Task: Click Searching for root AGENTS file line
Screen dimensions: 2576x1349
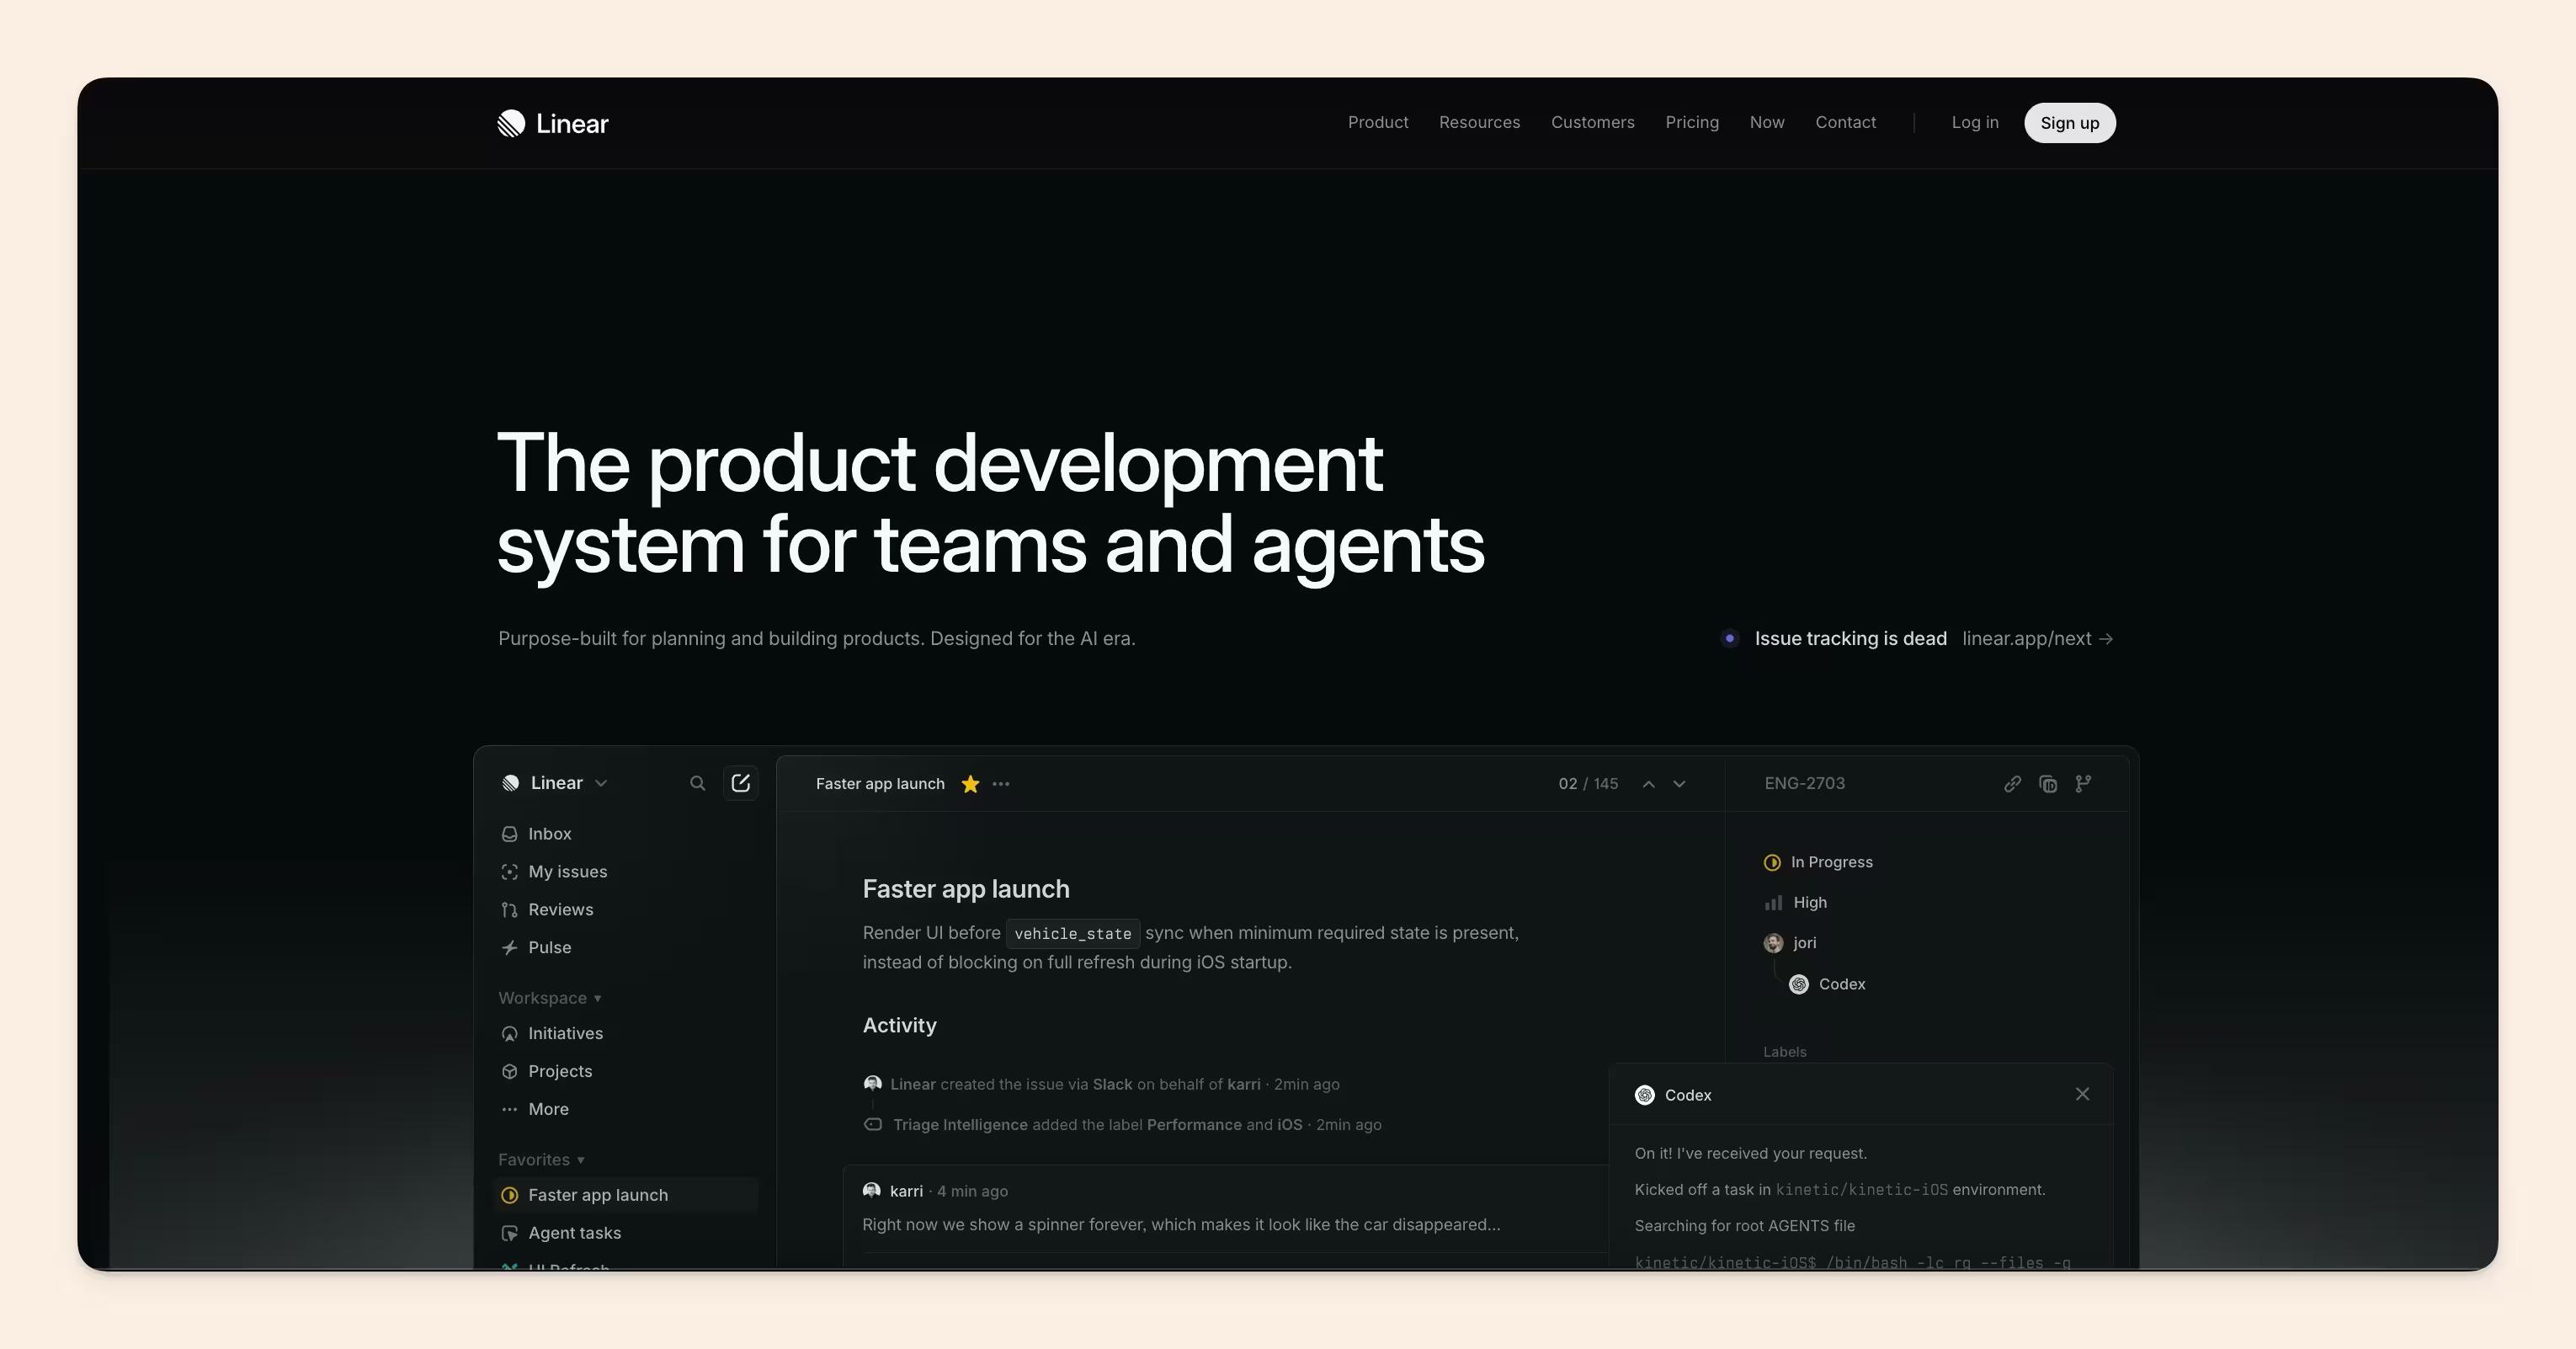Action: click(x=1744, y=1226)
